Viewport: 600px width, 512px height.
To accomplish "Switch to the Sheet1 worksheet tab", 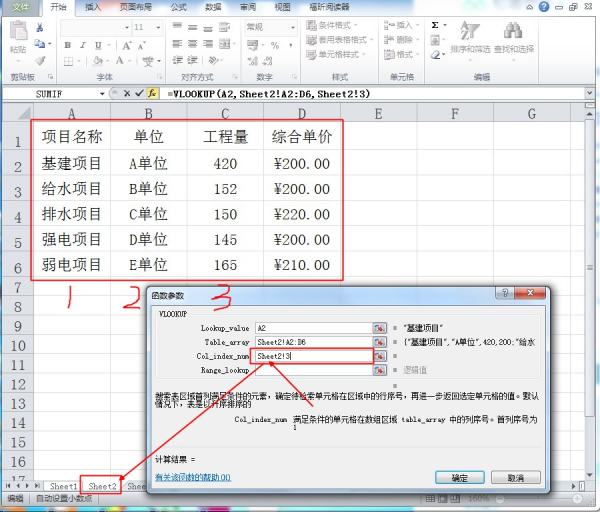I will coord(63,486).
